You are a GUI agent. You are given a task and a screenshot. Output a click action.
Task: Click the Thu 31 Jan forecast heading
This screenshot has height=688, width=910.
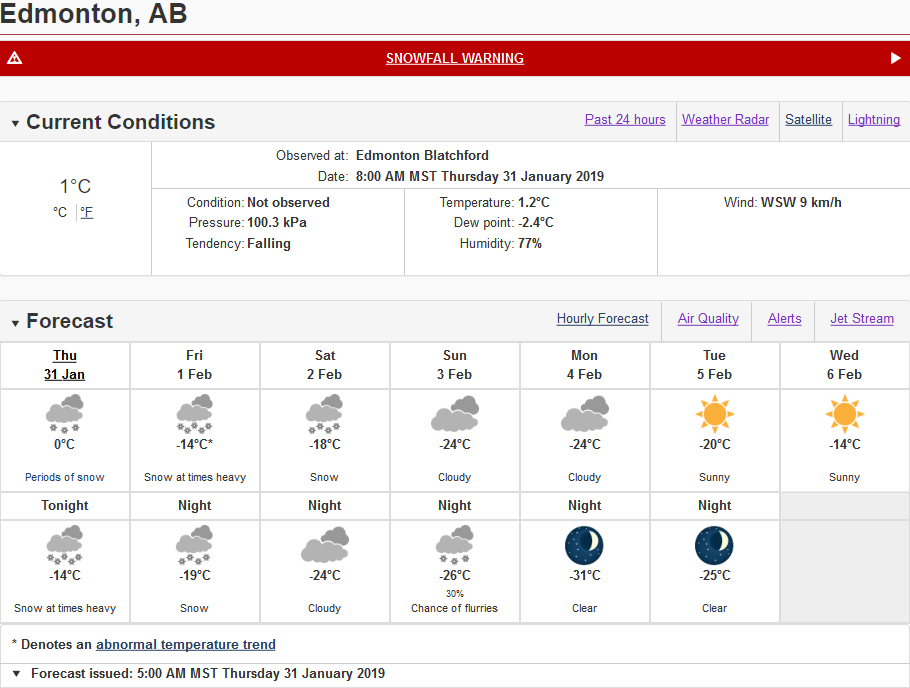[x=64, y=365]
